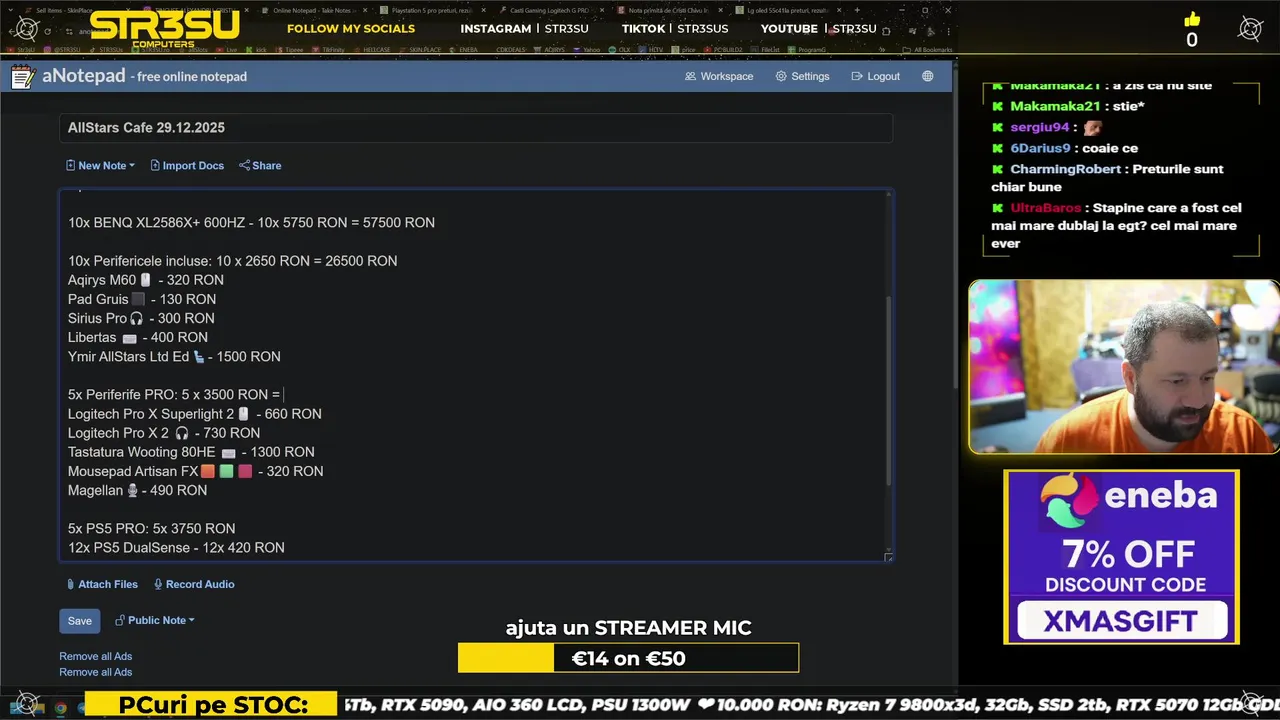Click the 'Magellan - 490 RON' line

click(x=137, y=490)
